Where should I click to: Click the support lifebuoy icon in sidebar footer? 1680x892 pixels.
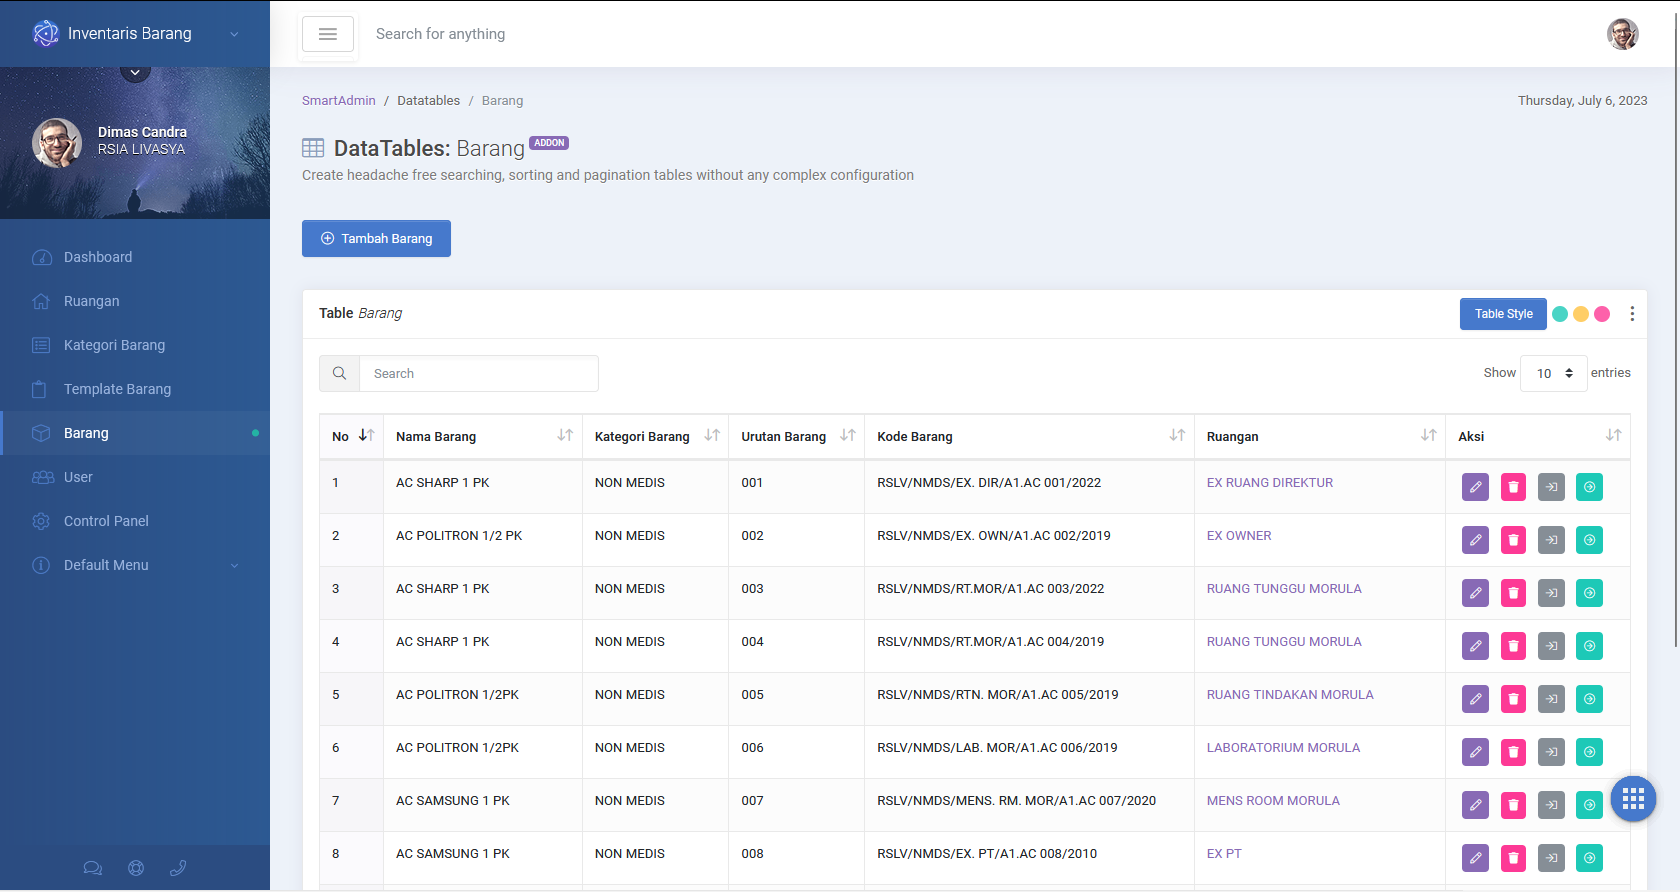coord(136,868)
